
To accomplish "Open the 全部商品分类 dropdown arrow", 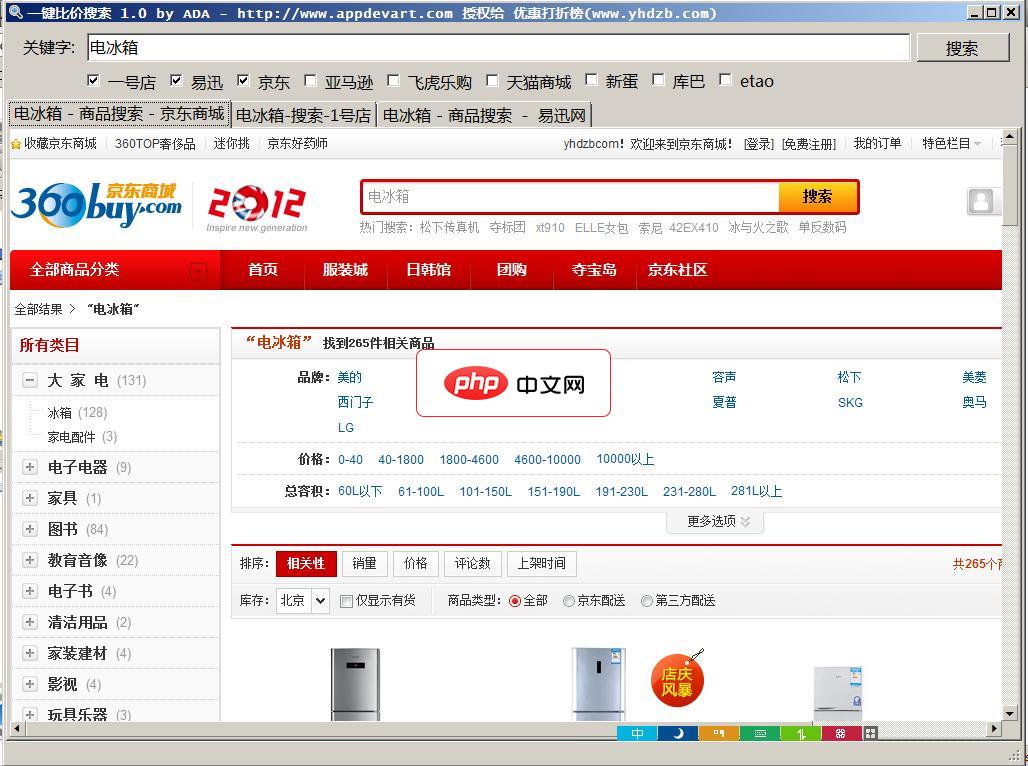I will point(197,270).
